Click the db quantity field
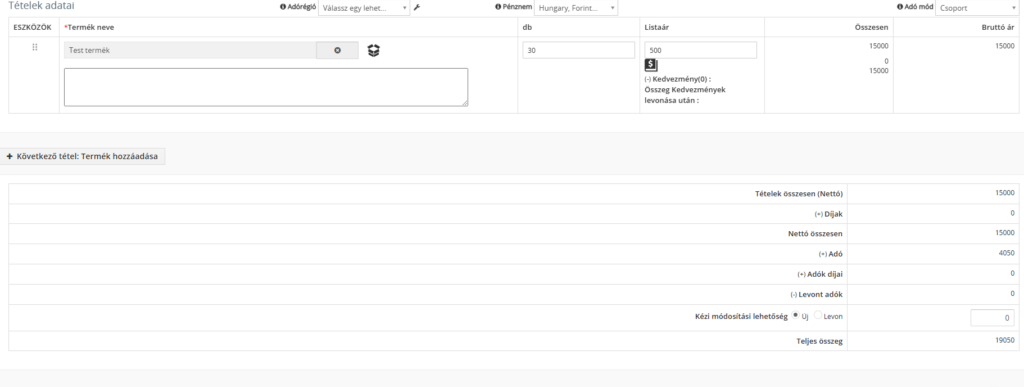 pyautogui.click(x=579, y=50)
